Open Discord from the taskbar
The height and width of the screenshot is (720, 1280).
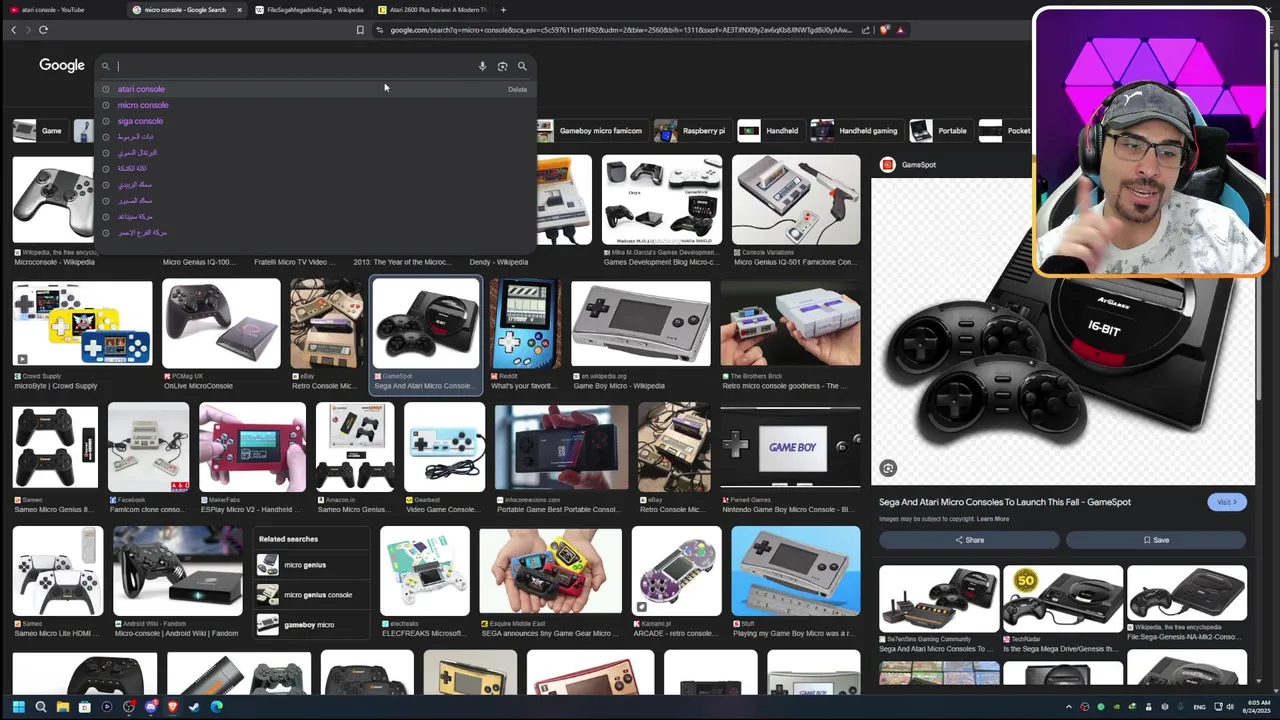(151, 707)
